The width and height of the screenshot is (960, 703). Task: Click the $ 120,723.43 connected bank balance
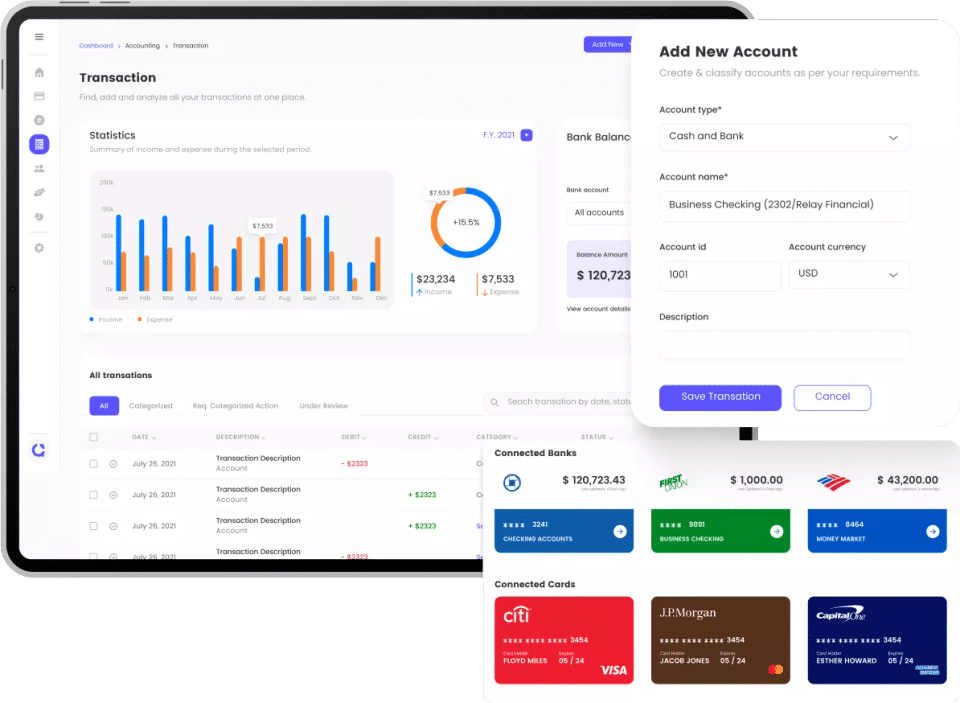[593, 481]
